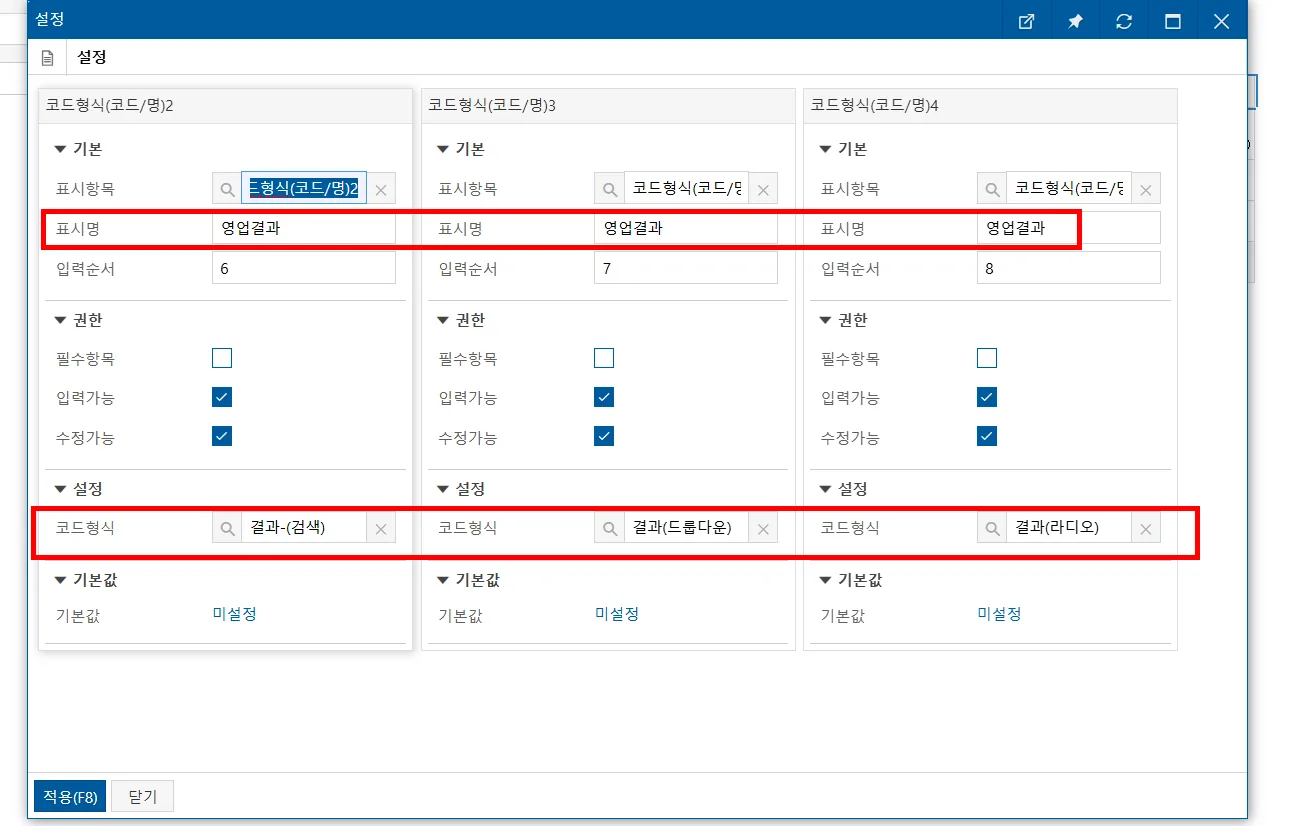Select the 설정 tab
Image resolution: width=1302 pixels, height=826 pixels.
pyautogui.click(x=92, y=58)
